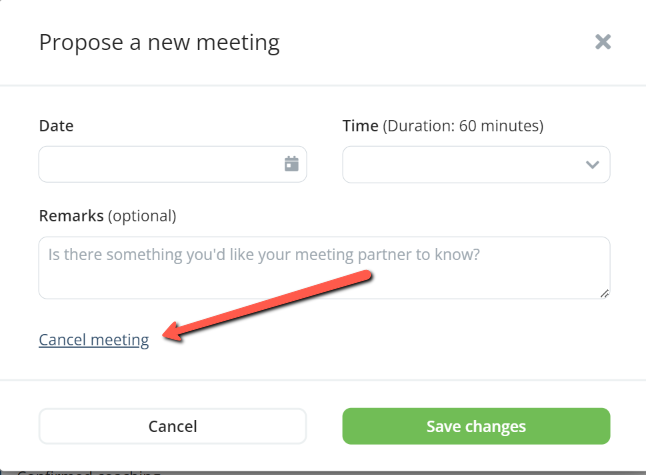Focus the empty Date input field

coord(173,164)
